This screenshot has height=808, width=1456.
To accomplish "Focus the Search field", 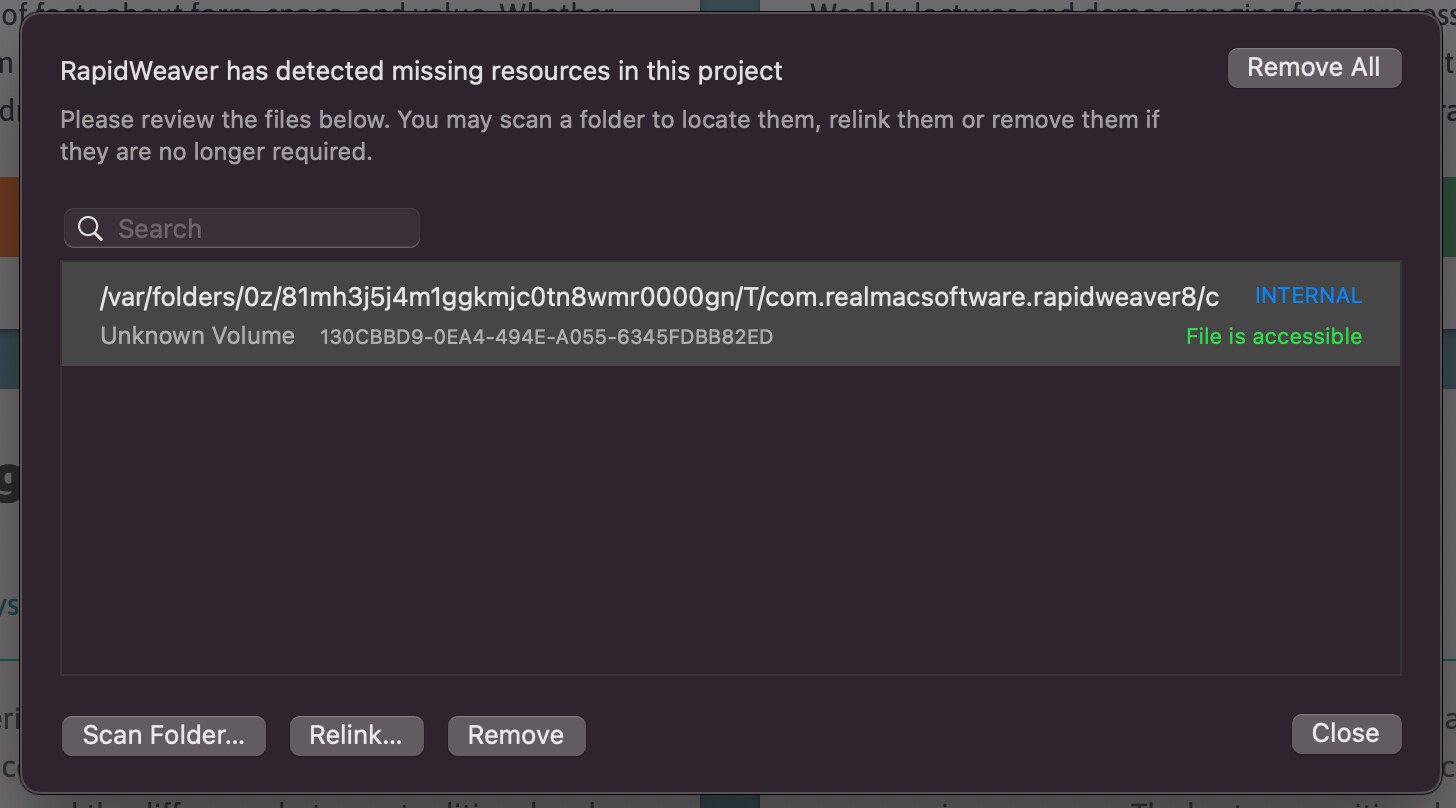I will tap(242, 229).
